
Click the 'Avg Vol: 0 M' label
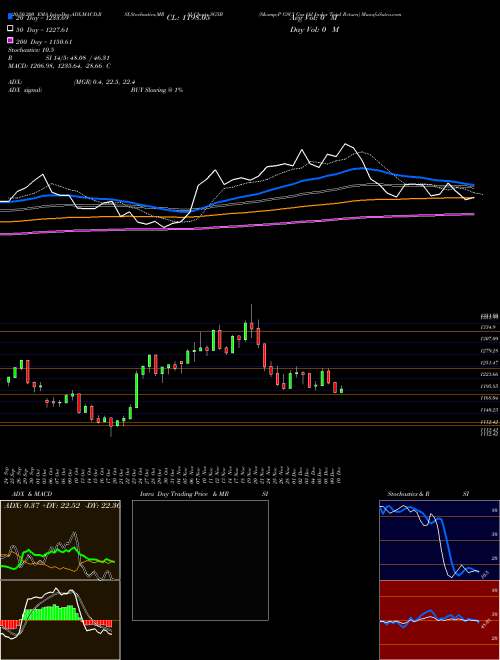(x=313, y=18)
